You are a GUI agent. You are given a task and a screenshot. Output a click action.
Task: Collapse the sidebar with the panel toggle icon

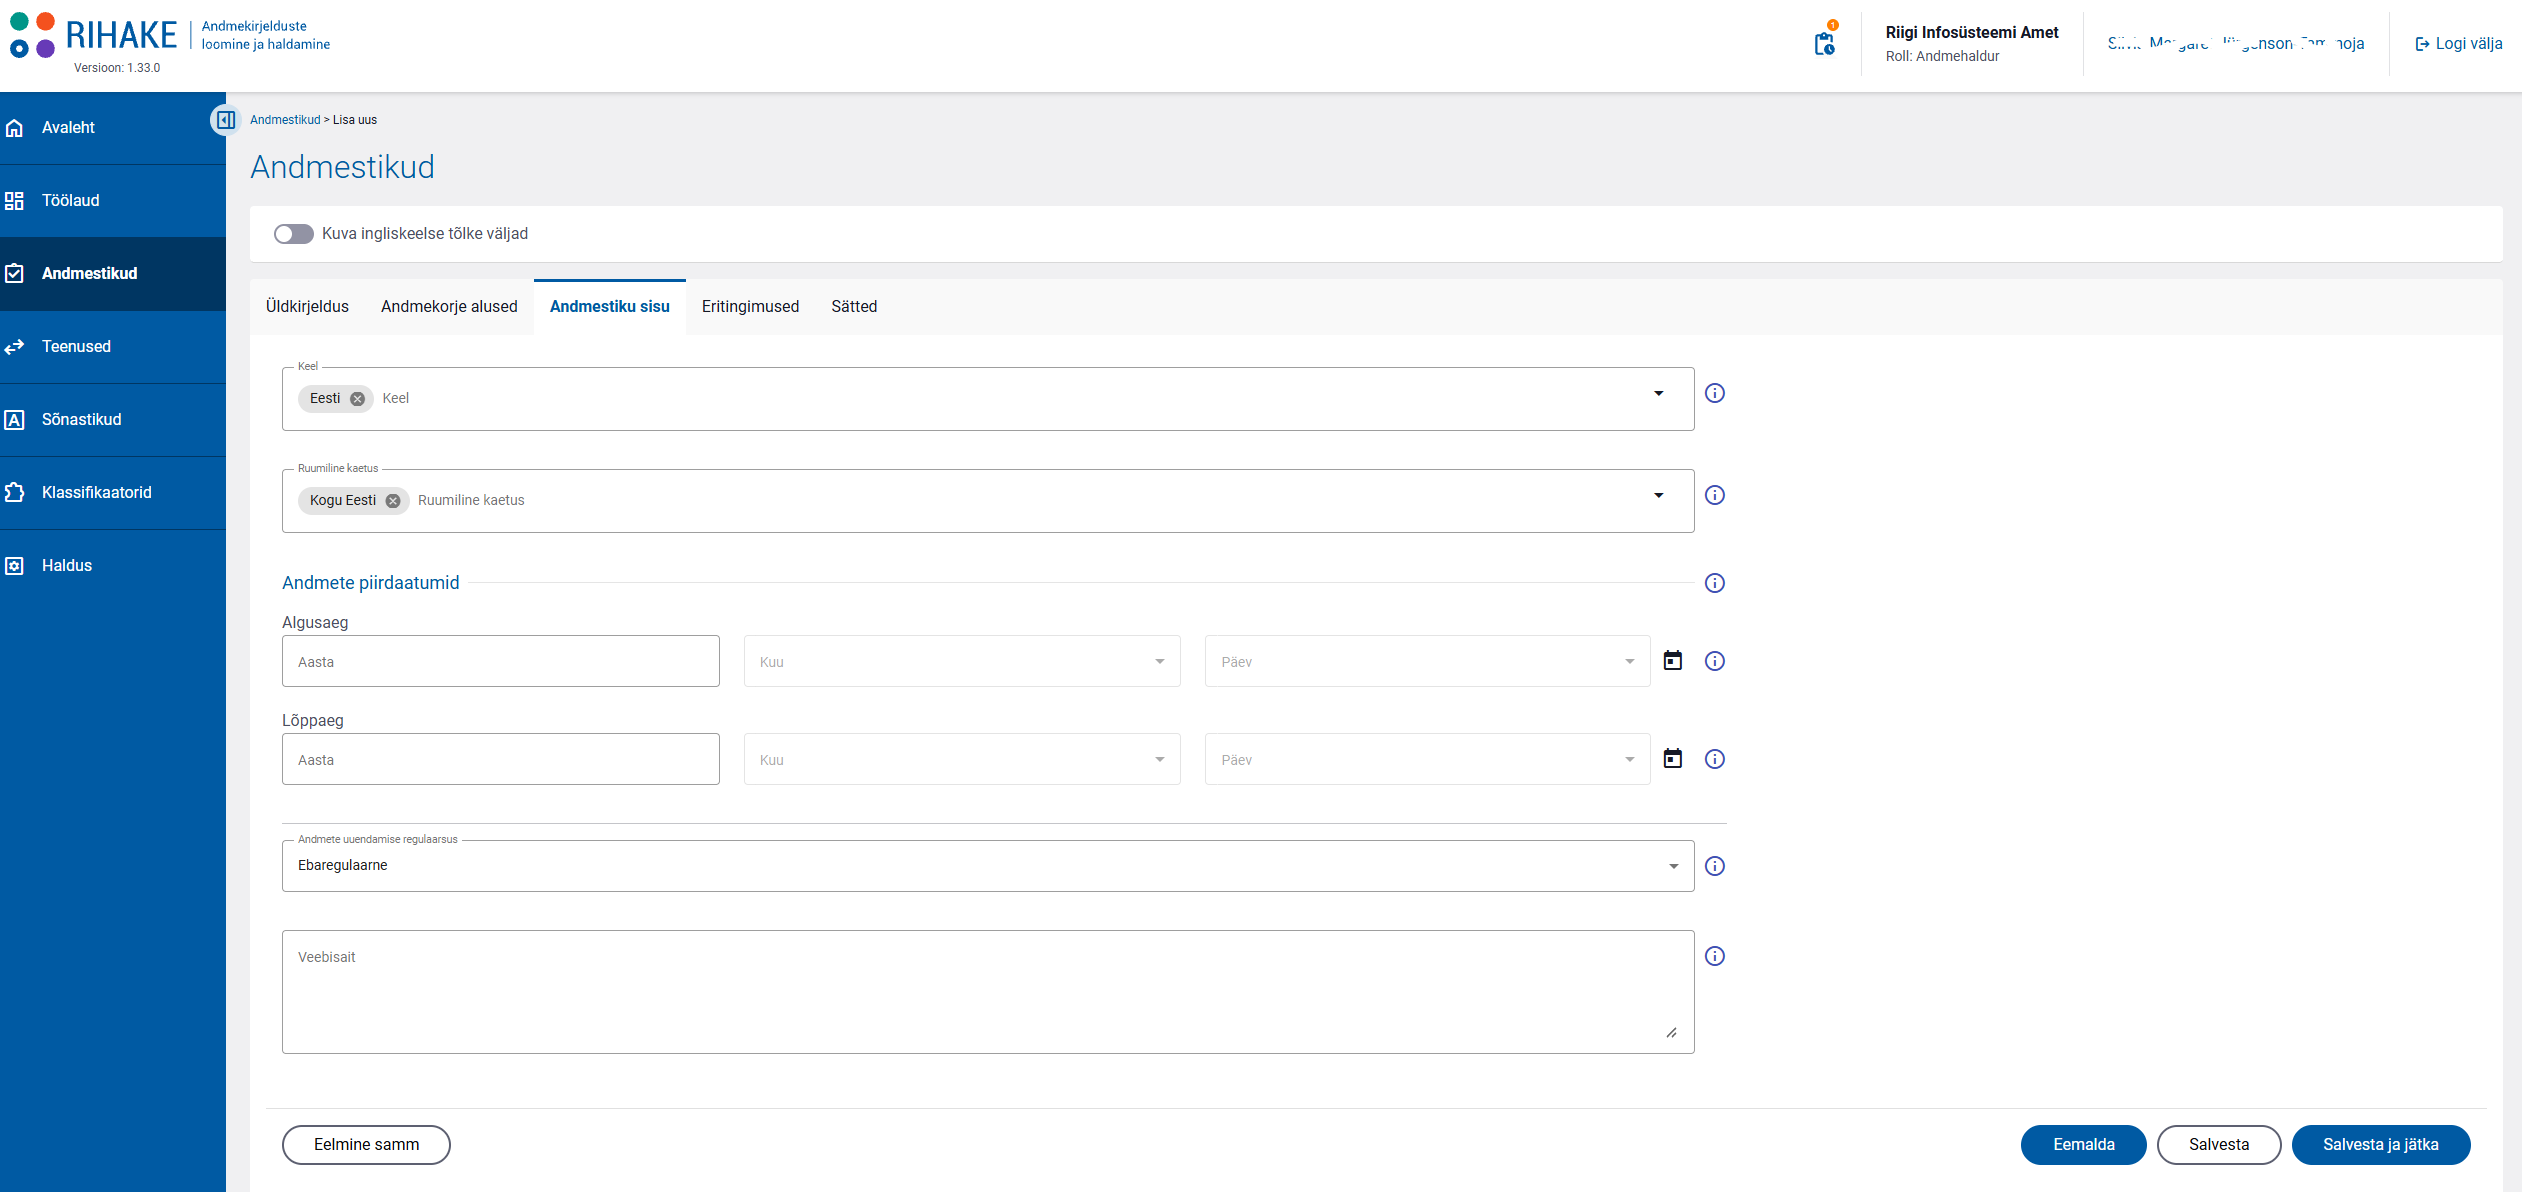[x=226, y=120]
